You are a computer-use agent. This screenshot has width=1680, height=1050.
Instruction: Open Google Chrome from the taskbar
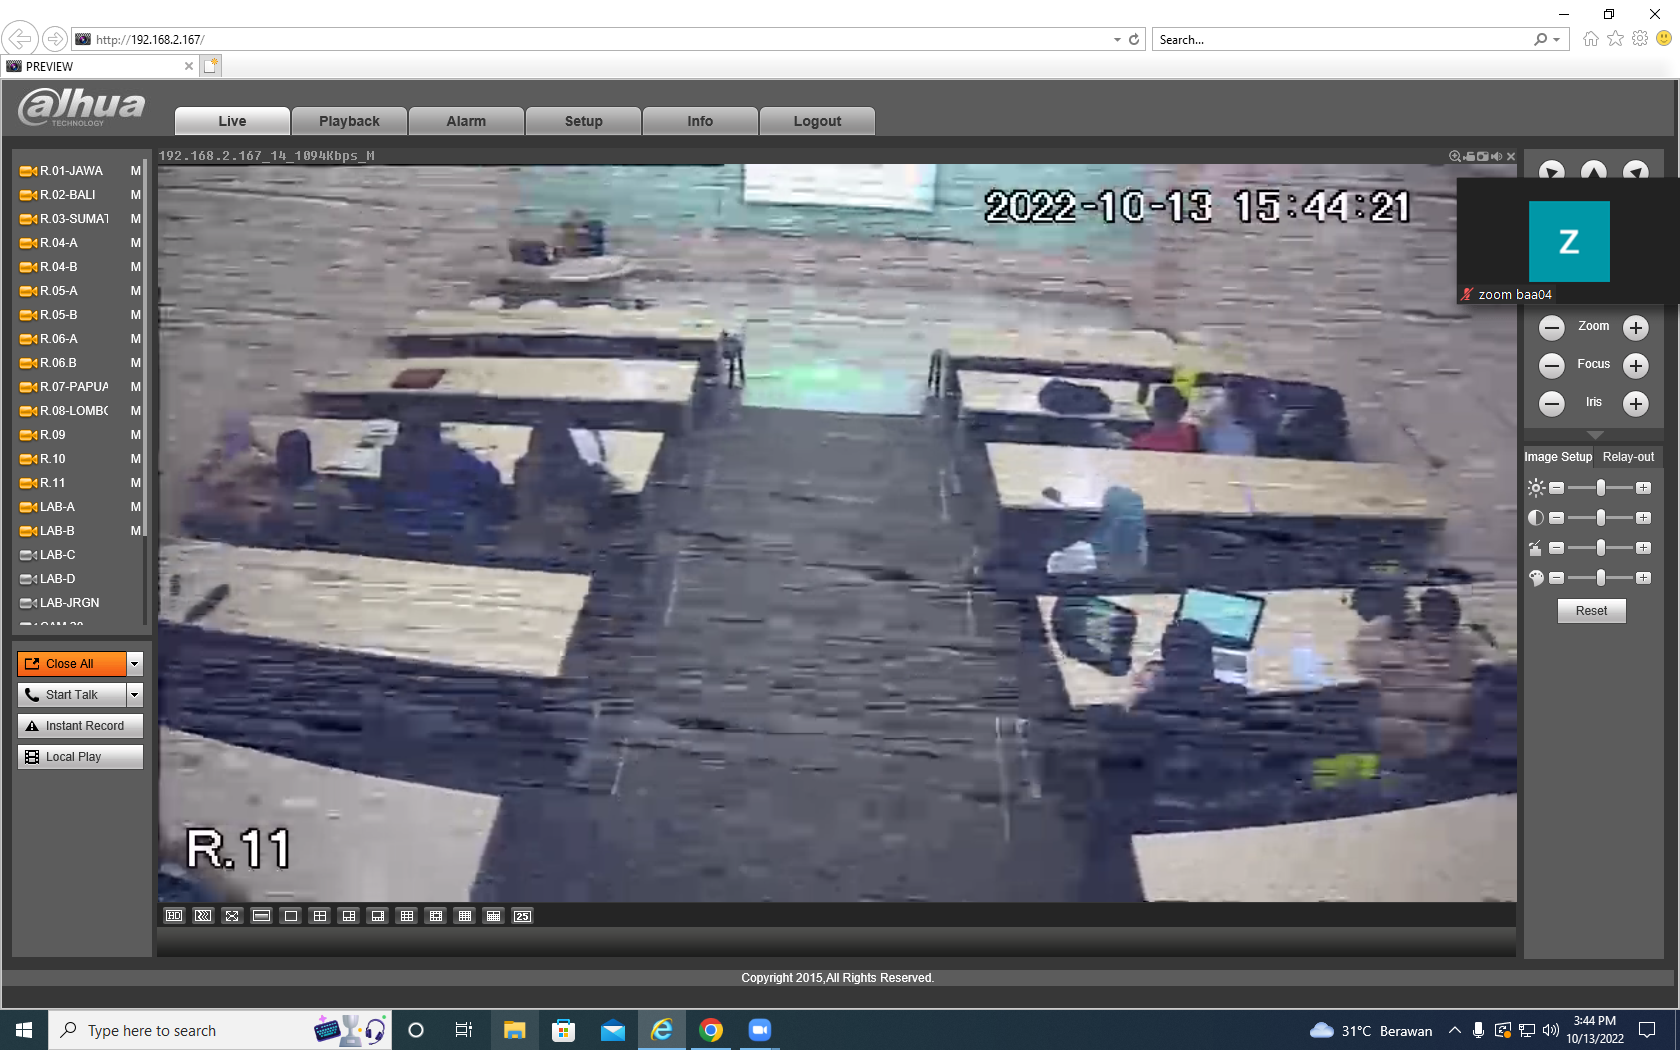711,1030
